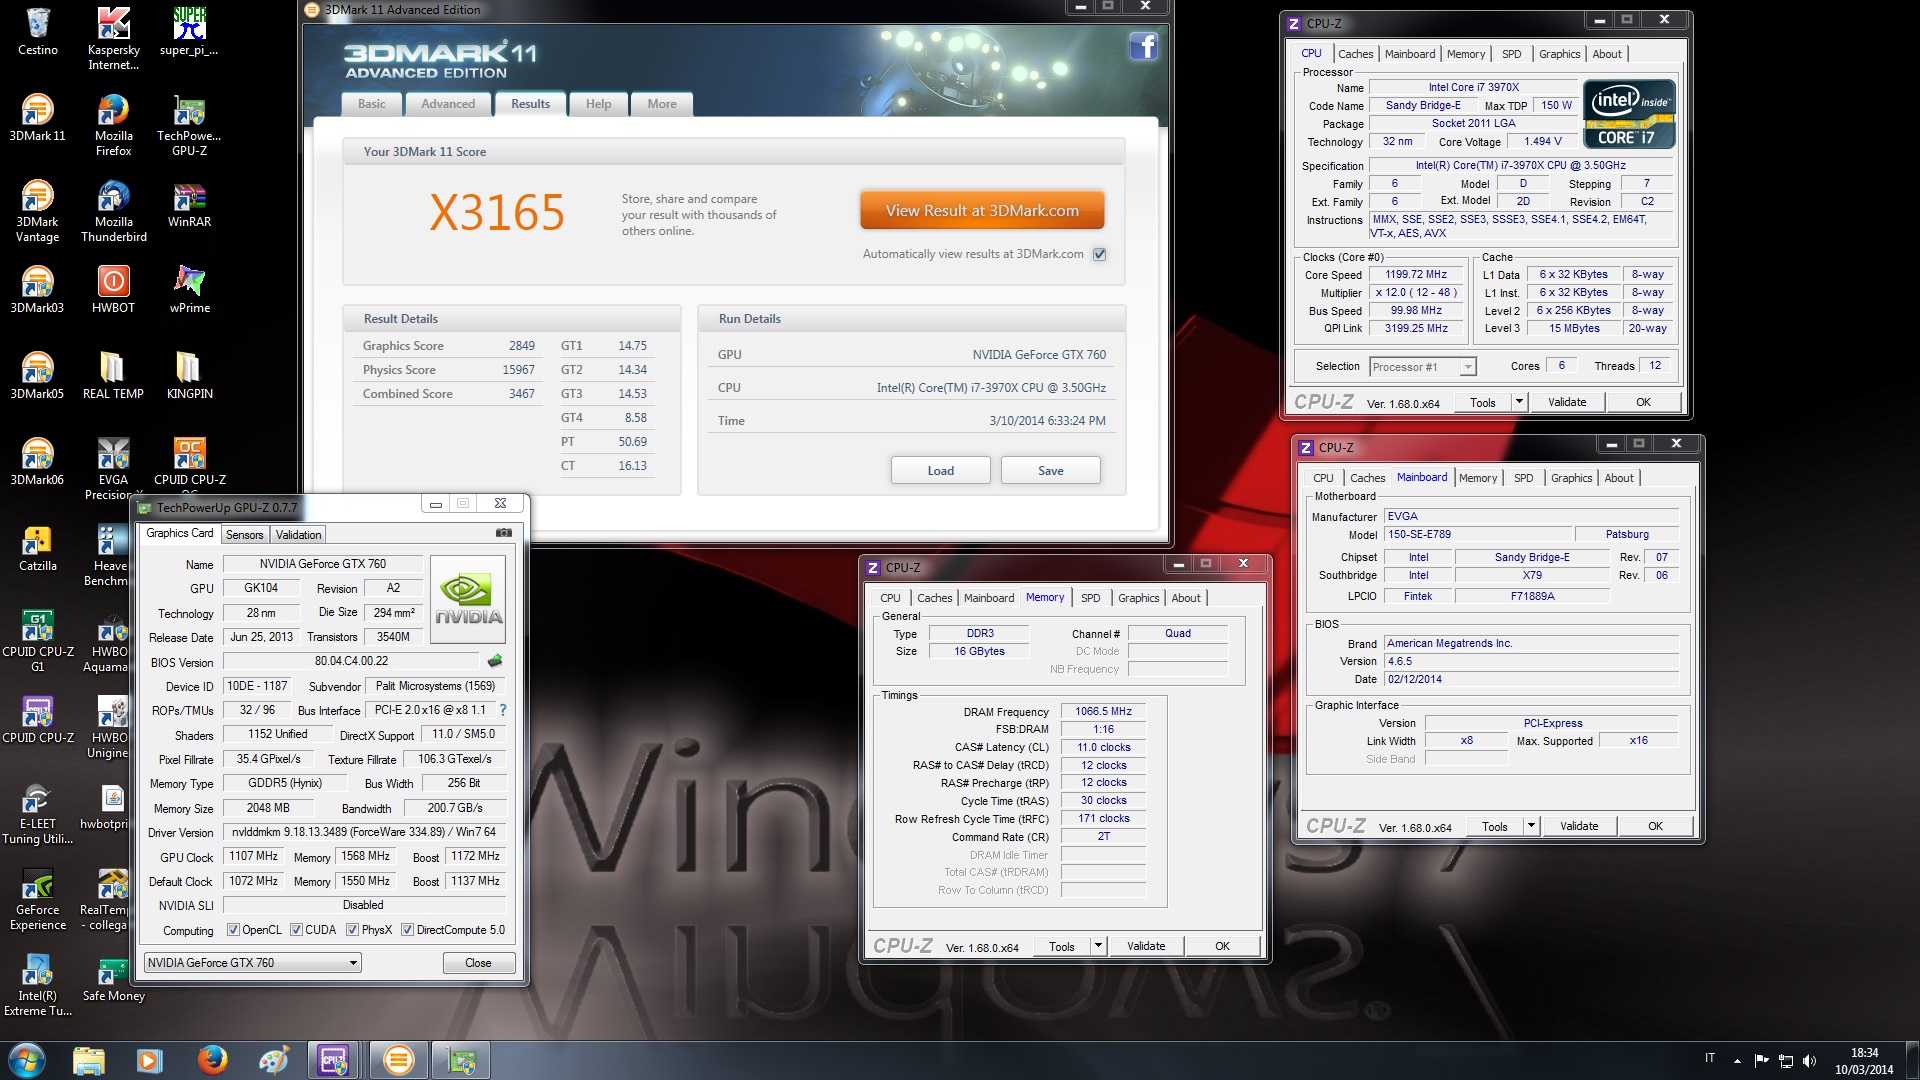The image size is (1920, 1080).
Task: Click the Load button in Run Details
Action: tap(940, 470)
